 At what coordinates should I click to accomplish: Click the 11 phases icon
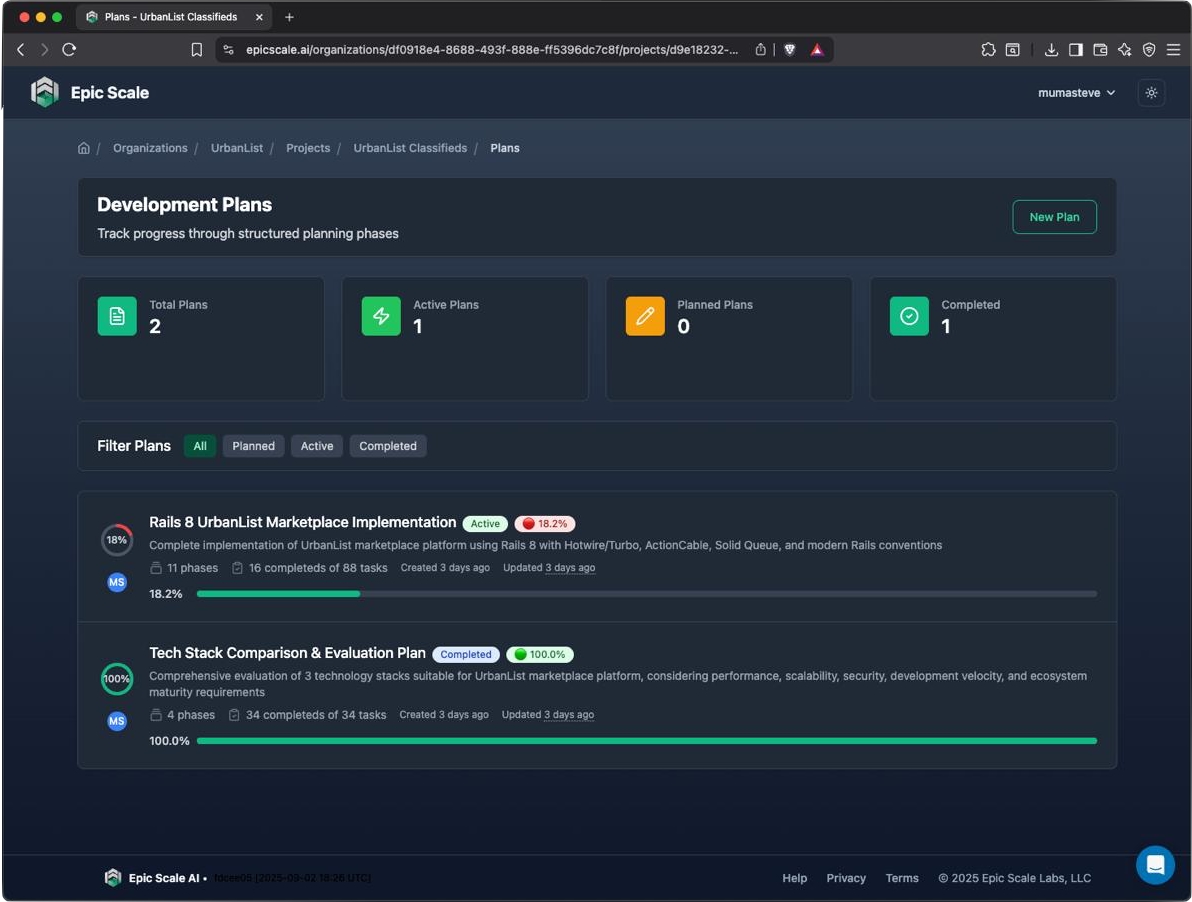coord(156,568)
